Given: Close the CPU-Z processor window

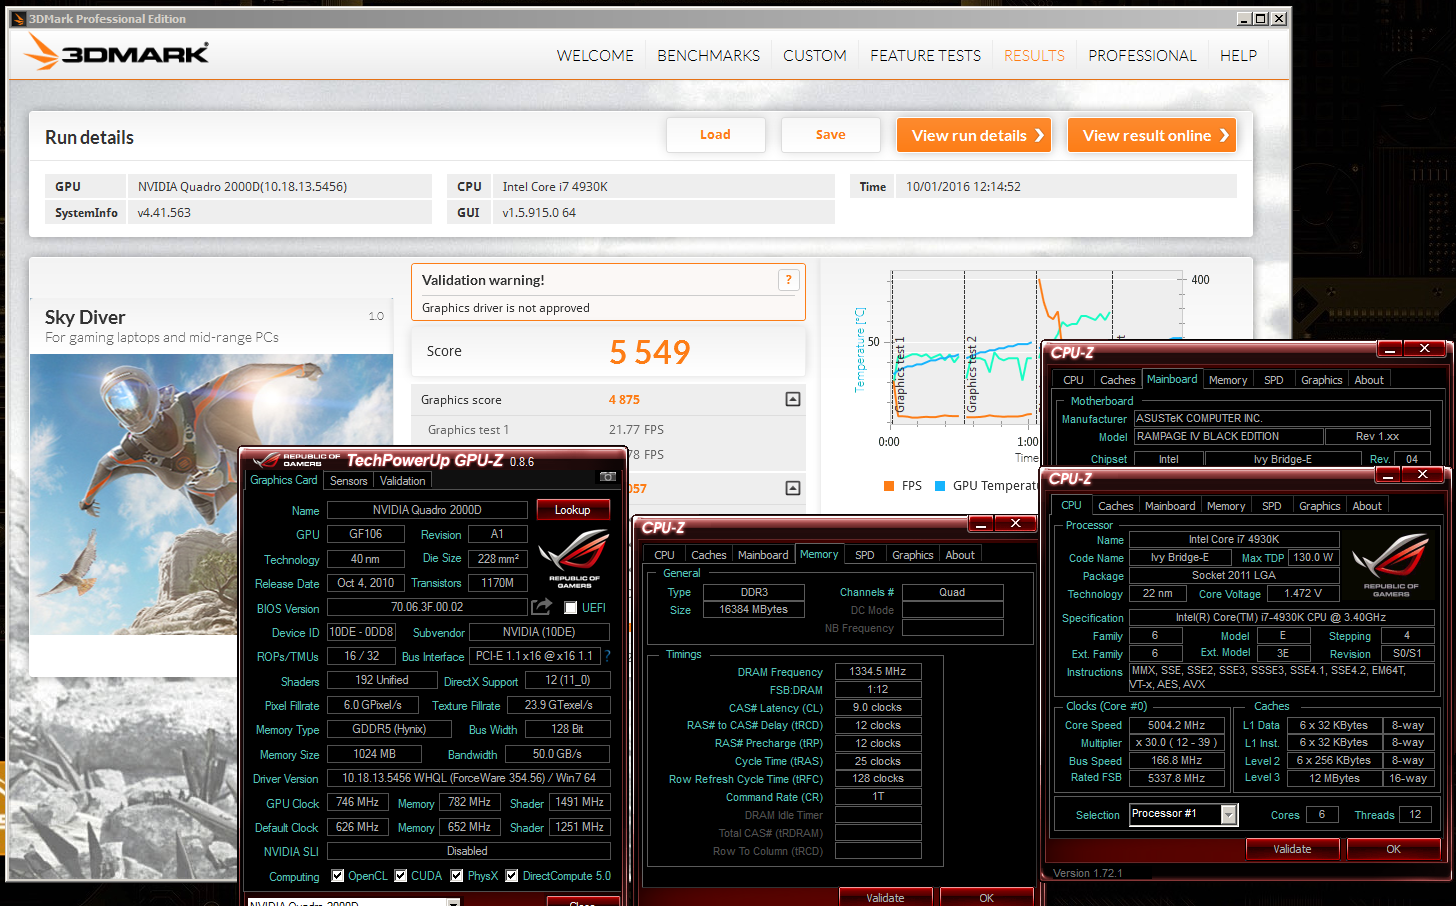Looking at the screenshot, I should 1422,474.
